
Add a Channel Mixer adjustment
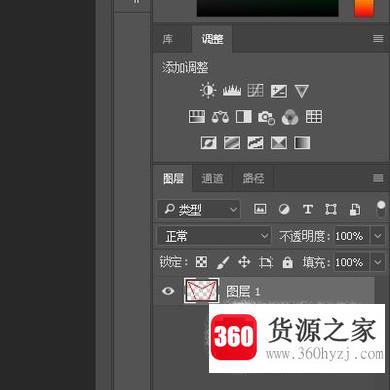(x=290, y=117)
